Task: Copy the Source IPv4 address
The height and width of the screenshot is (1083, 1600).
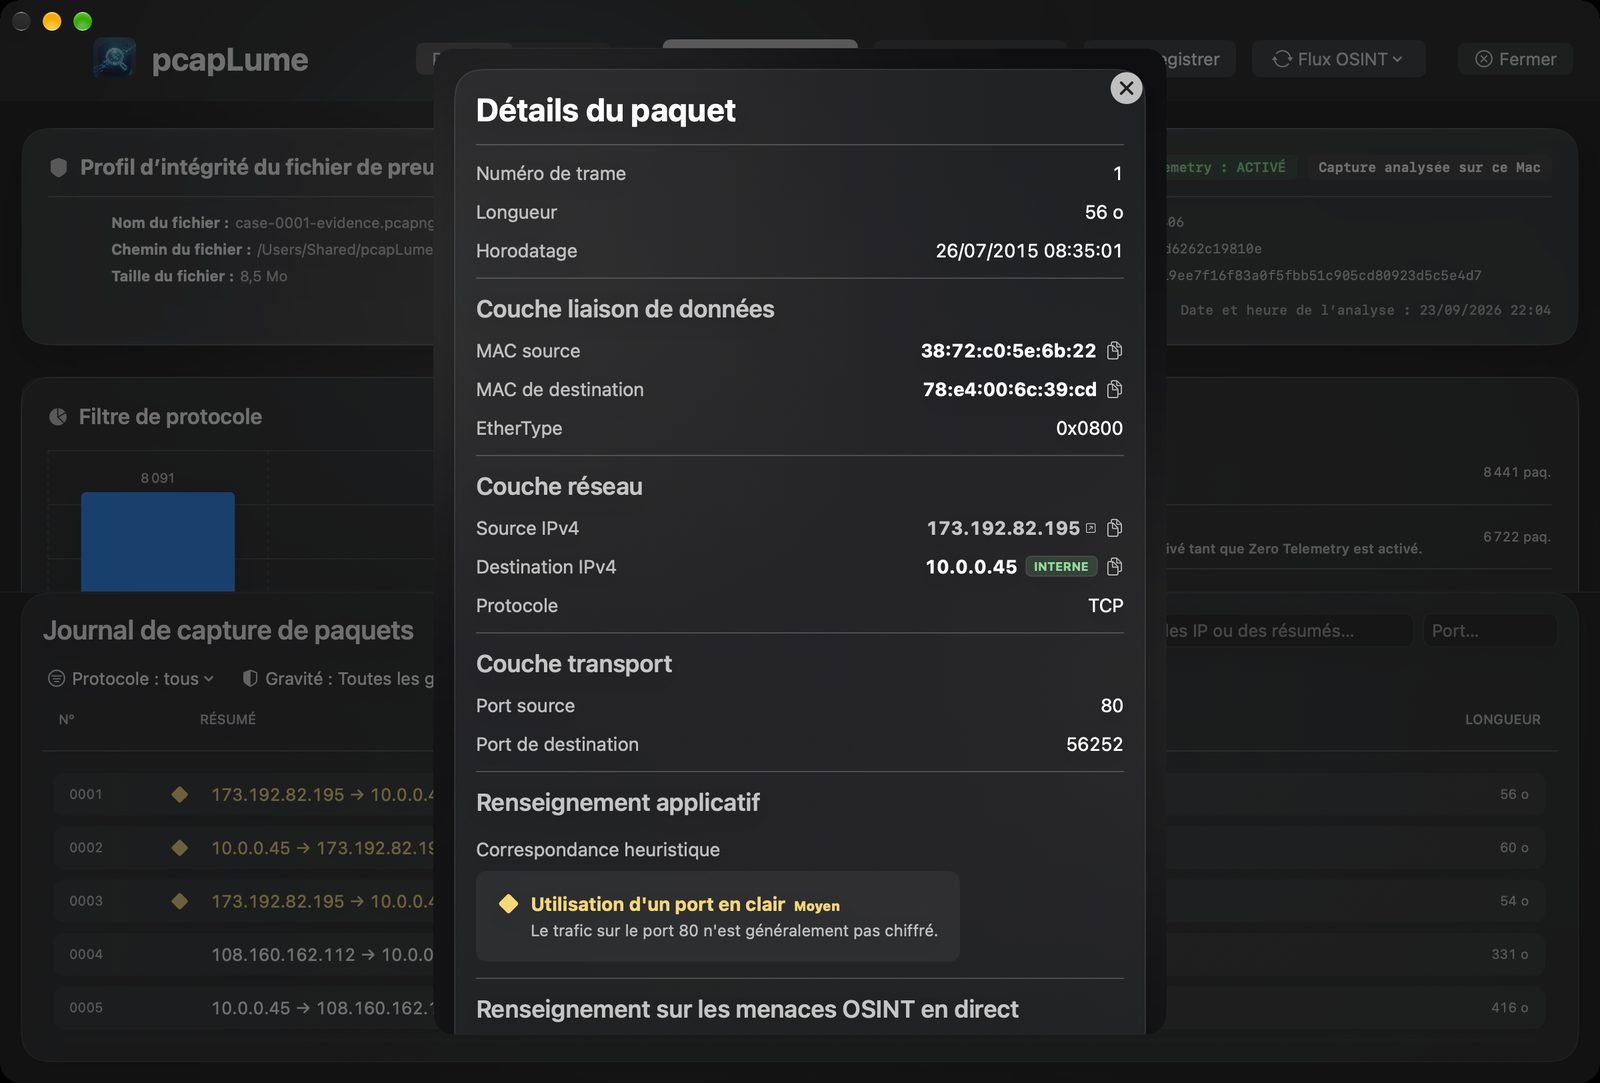Action: tap(1115, 528)
